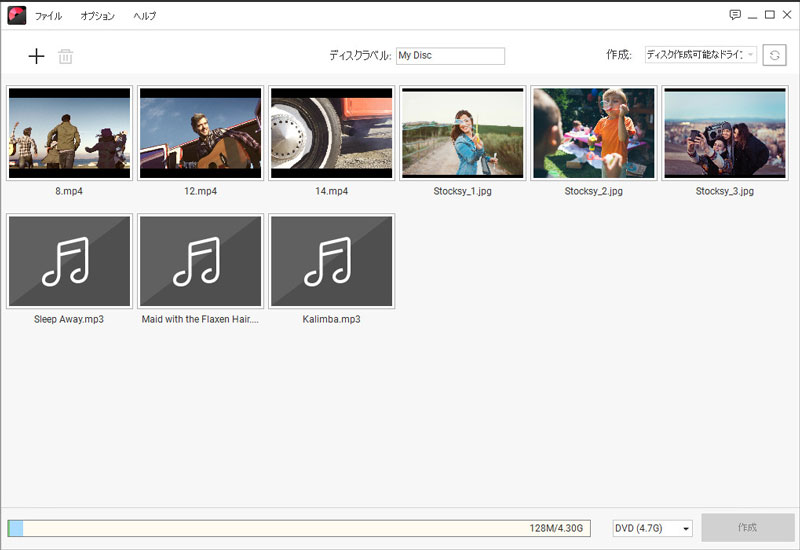Click the ディスクラベル label text
This screenshot has height=550, width=800.
[360, 56]
